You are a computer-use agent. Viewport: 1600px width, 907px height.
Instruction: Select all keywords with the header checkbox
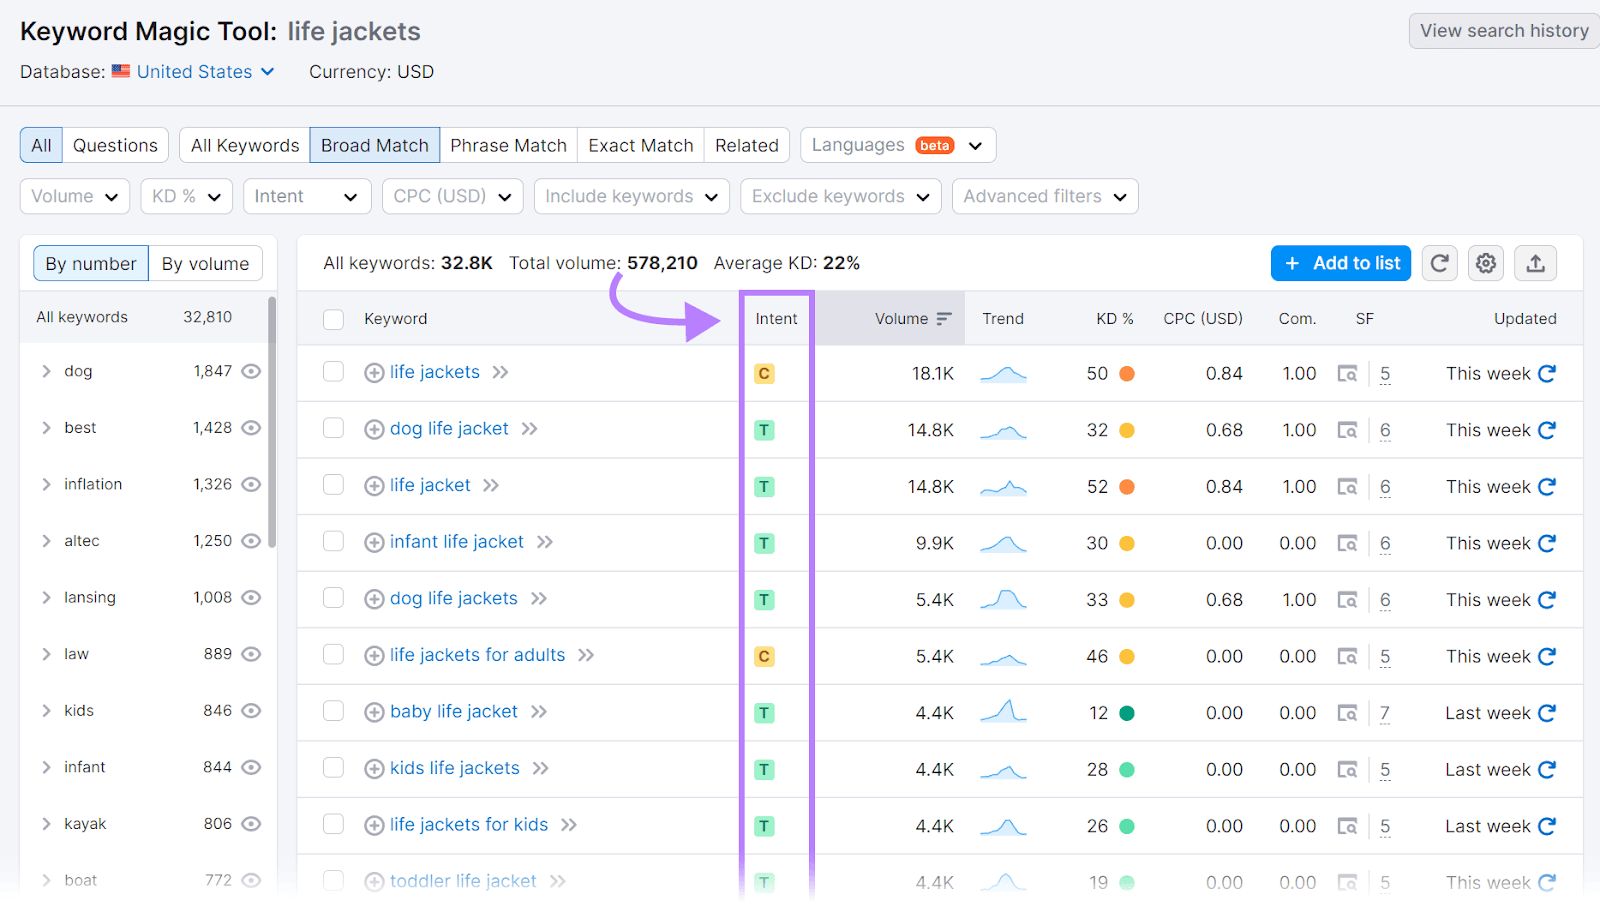tap(333, 318)
